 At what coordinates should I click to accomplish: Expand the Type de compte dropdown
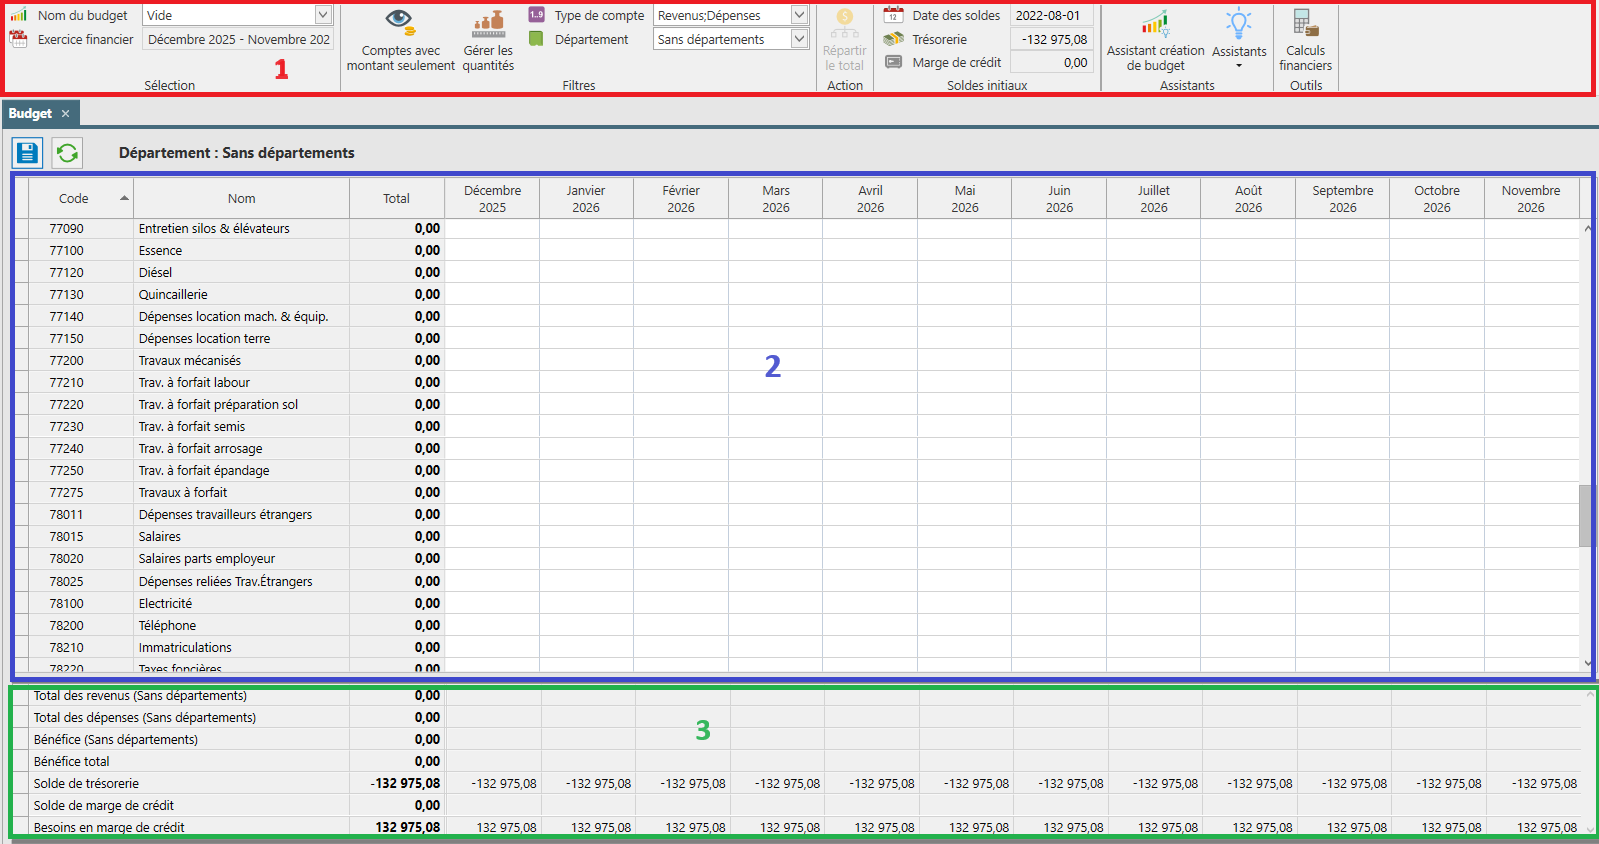click(799, 15)
